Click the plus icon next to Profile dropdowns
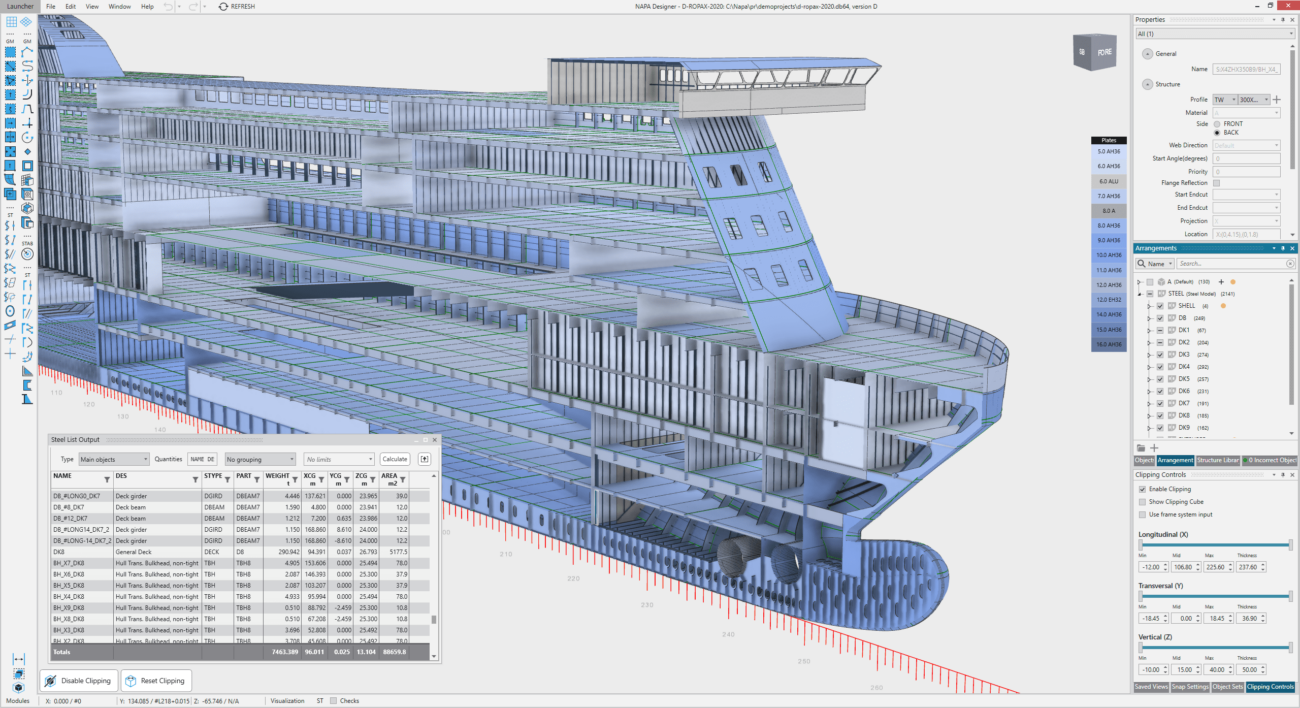Screen dimensions: 1300x708 1277,100
